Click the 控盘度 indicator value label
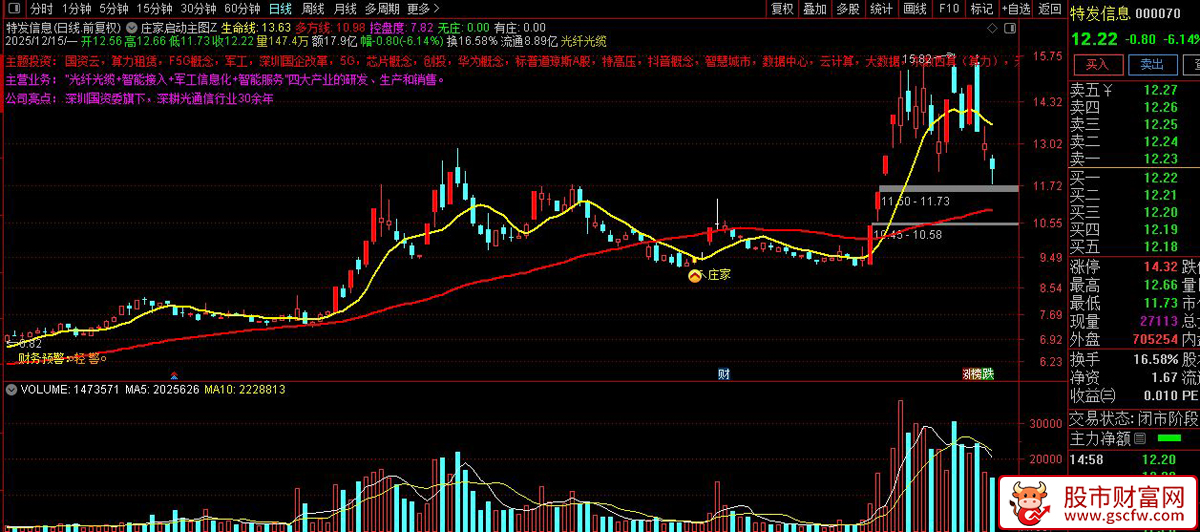The height and width of the screenshot is (532, 1200). [401, 27]
